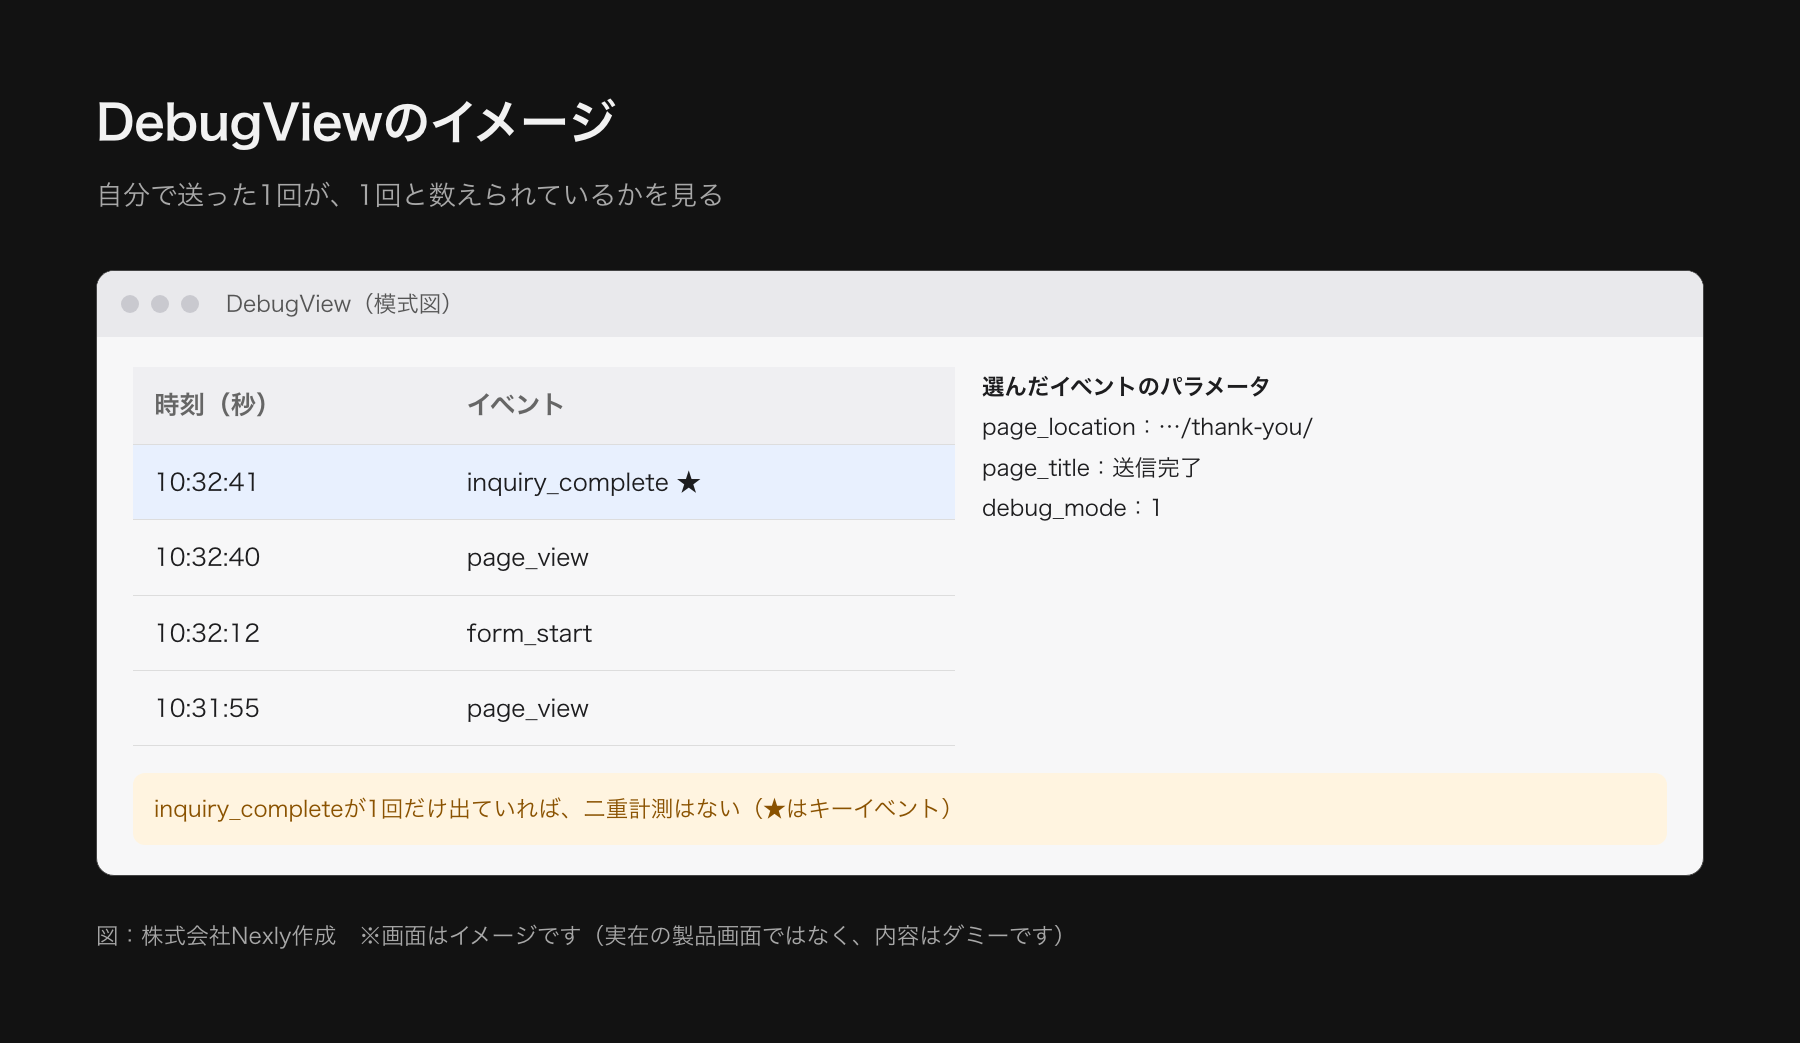The image size is (1800, 1043).
Task: Click the star icon beside inquiry_complete
Action: click(x=689, y=482)
